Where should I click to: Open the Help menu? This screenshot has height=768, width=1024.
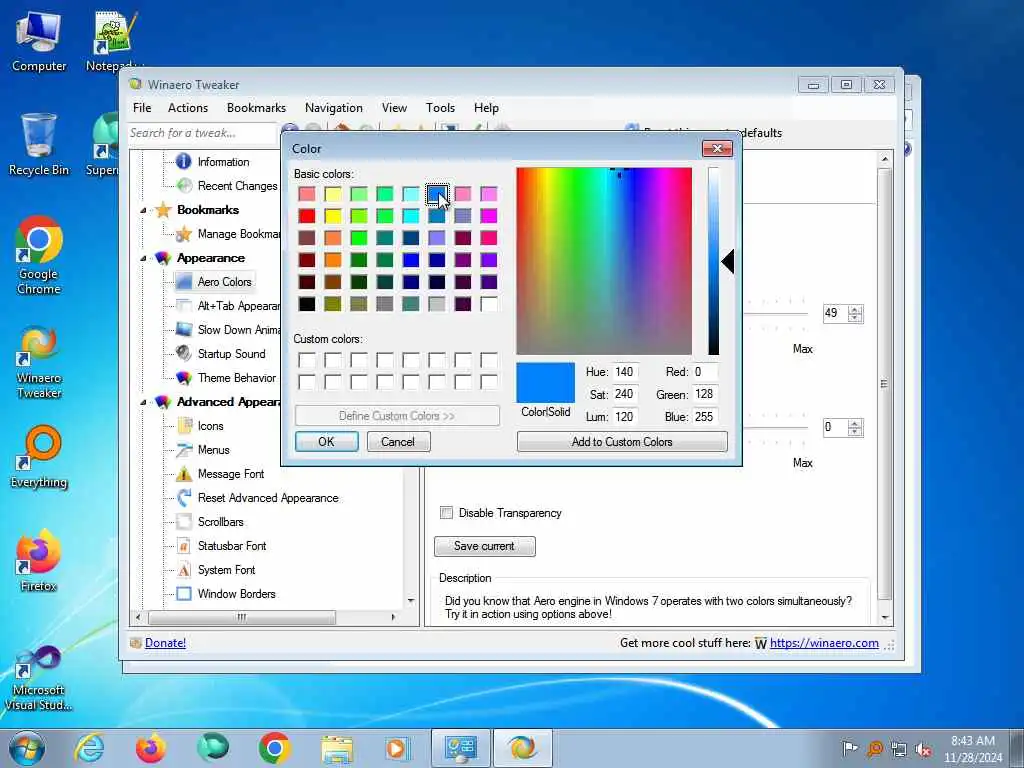[x=487, y=108]
